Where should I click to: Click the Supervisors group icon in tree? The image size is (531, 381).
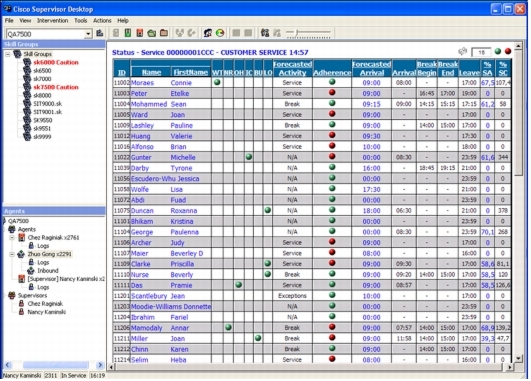coord(12,295)
